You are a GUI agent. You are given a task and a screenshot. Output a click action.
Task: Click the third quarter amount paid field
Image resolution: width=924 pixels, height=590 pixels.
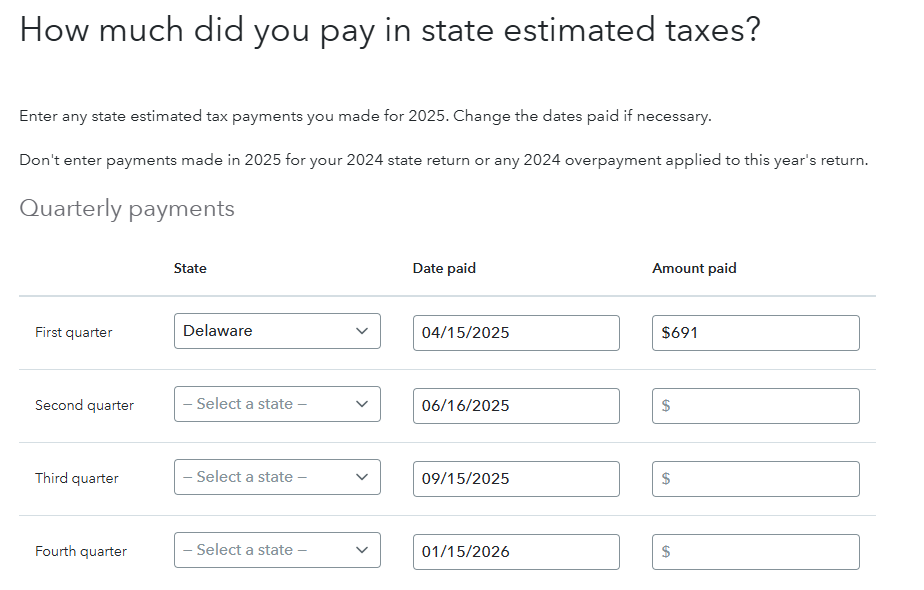click(x=755, y=479)
